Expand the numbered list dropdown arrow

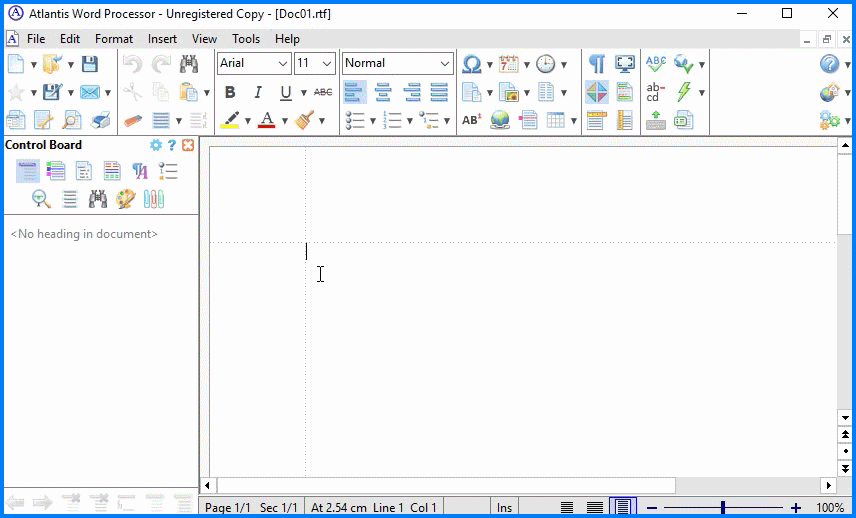point(409,121)
